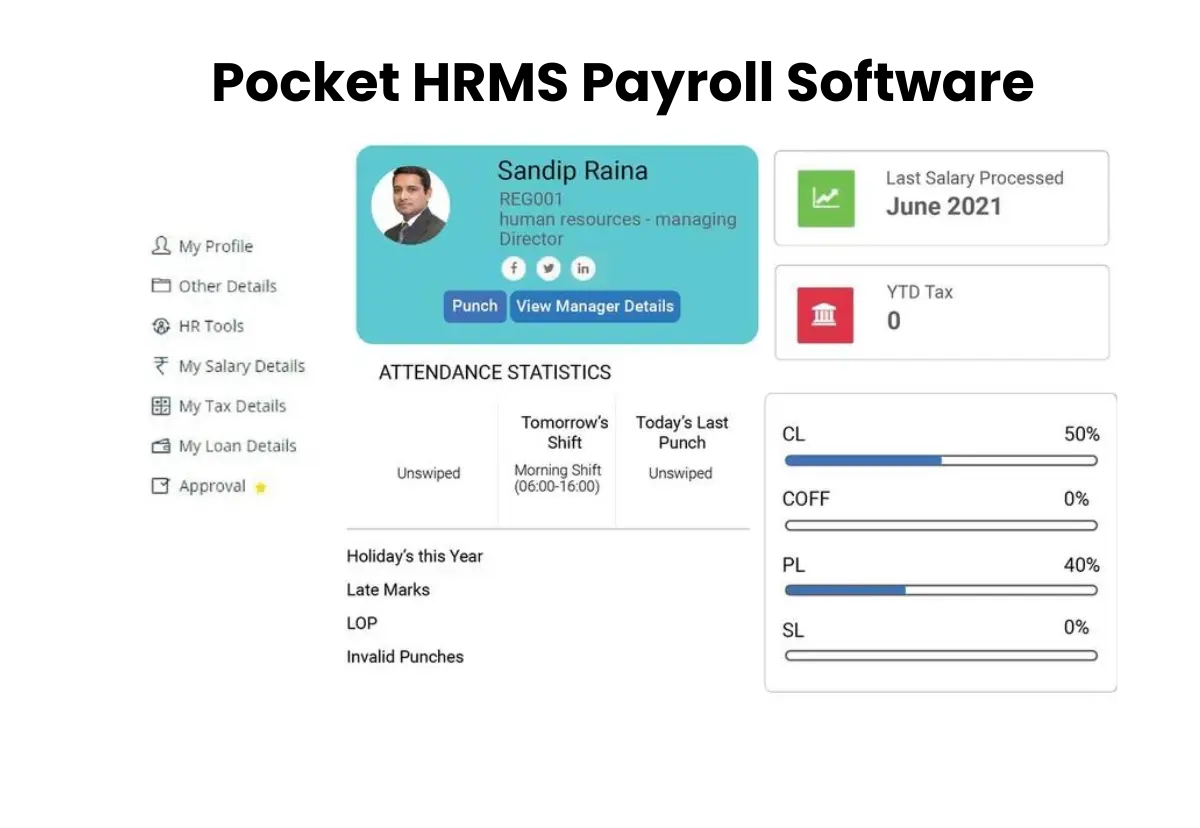The height and width of the screenshot is (828, 1200).
Task: Click the PL 40% value
Action: tap(1081, 565)
